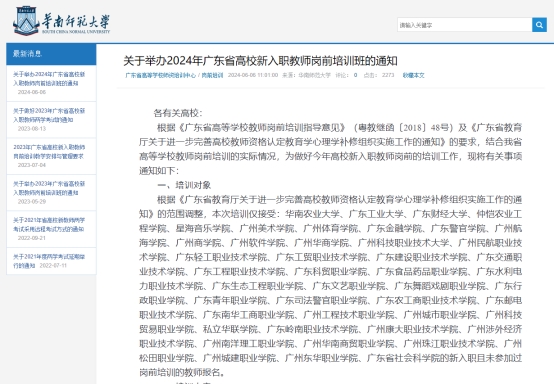
Task: Click the 收藏本文 bookmark link
Action: click(x=413, y=75)
